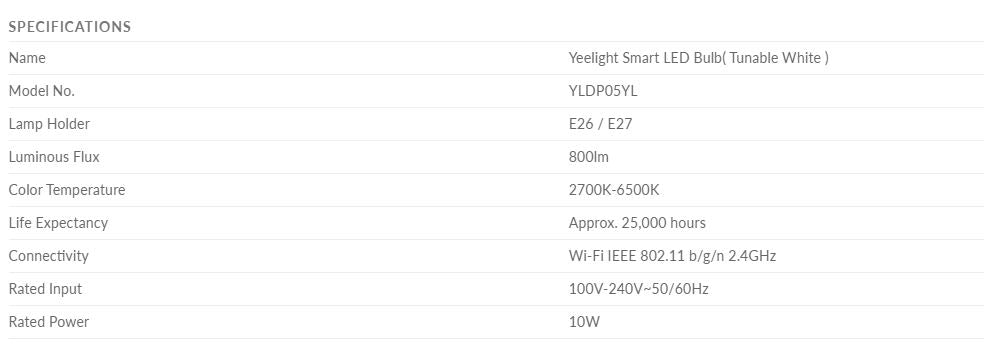Image resolution: width=984 pixels, height=364 pixels.
Task: Select the Lamp Holder label
Action: click(49, 124)
